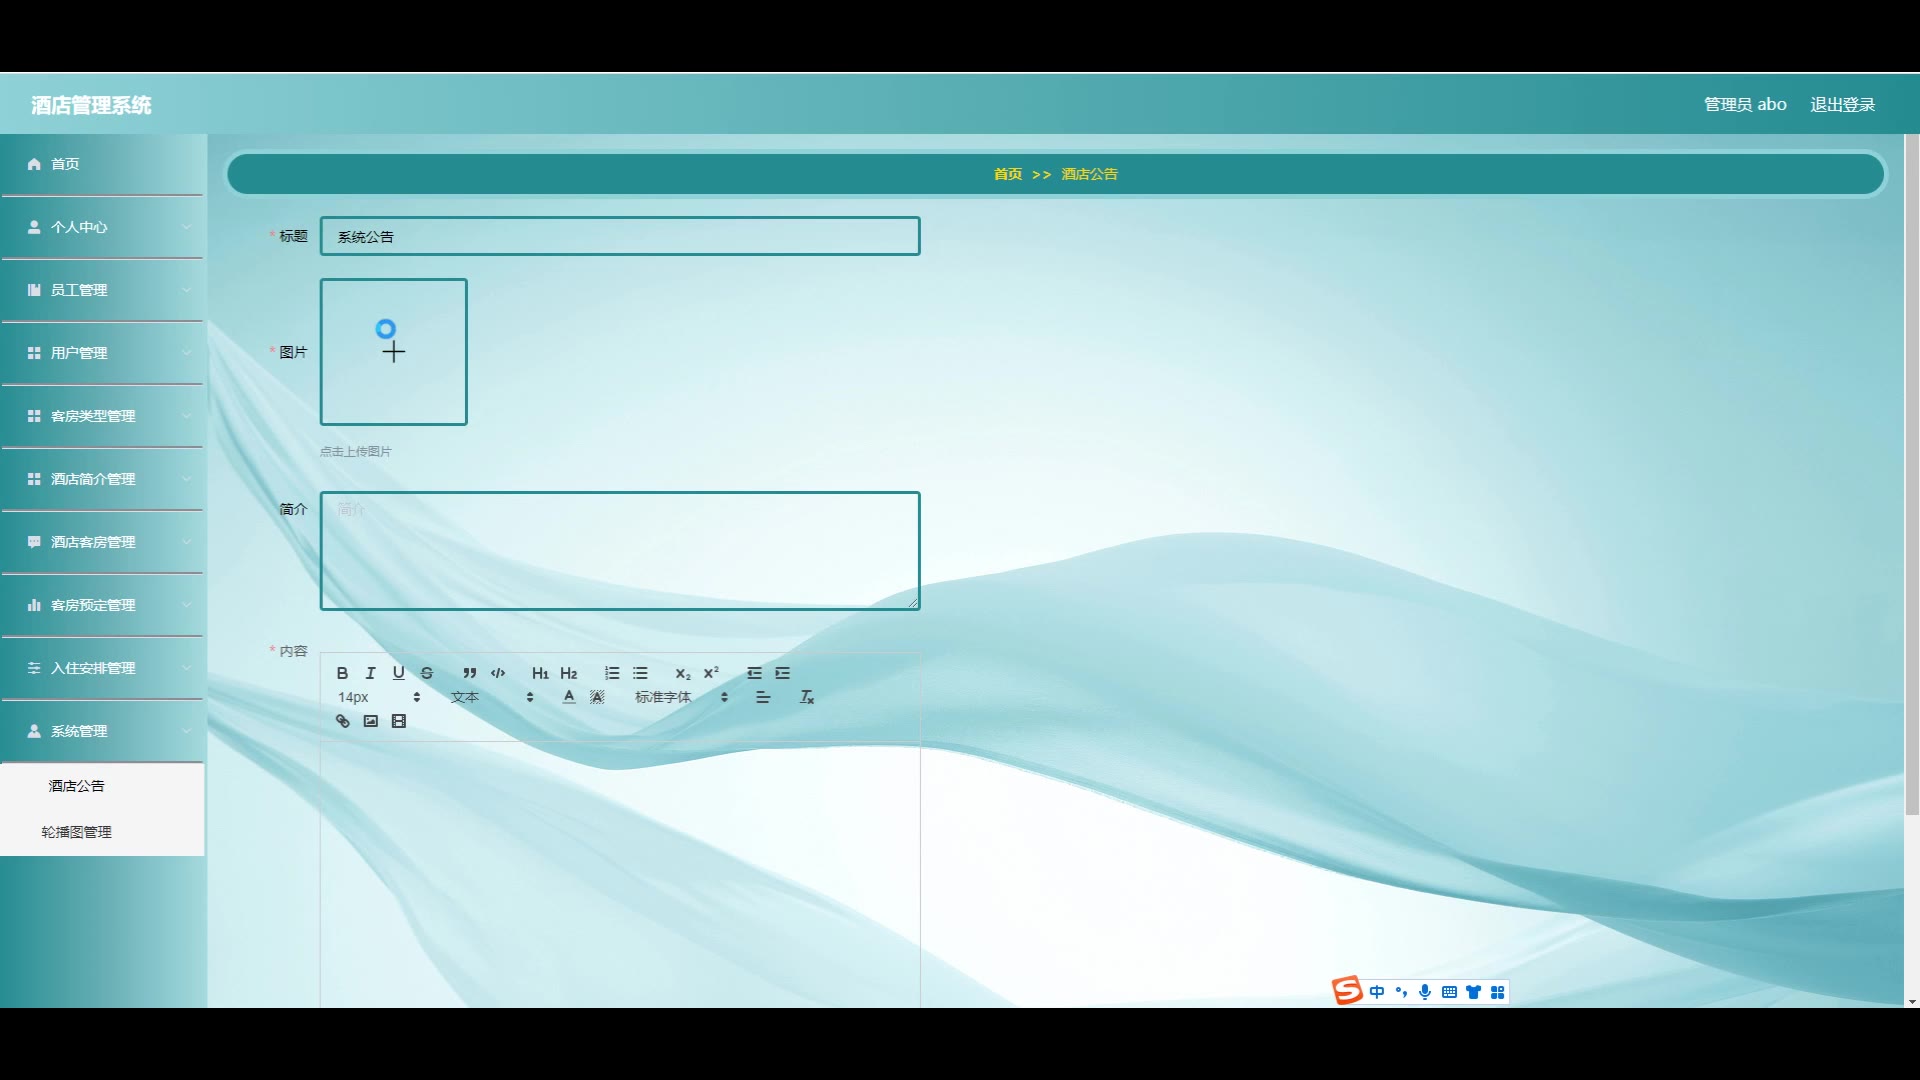The image size is (1920, 1080).
Task: Insert a hyperlink using the link icon
Action: (342, 721)
